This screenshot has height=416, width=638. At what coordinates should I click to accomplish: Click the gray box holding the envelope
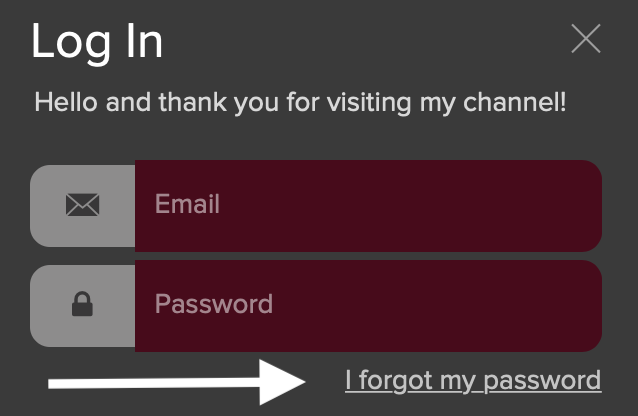pos(83,206)
